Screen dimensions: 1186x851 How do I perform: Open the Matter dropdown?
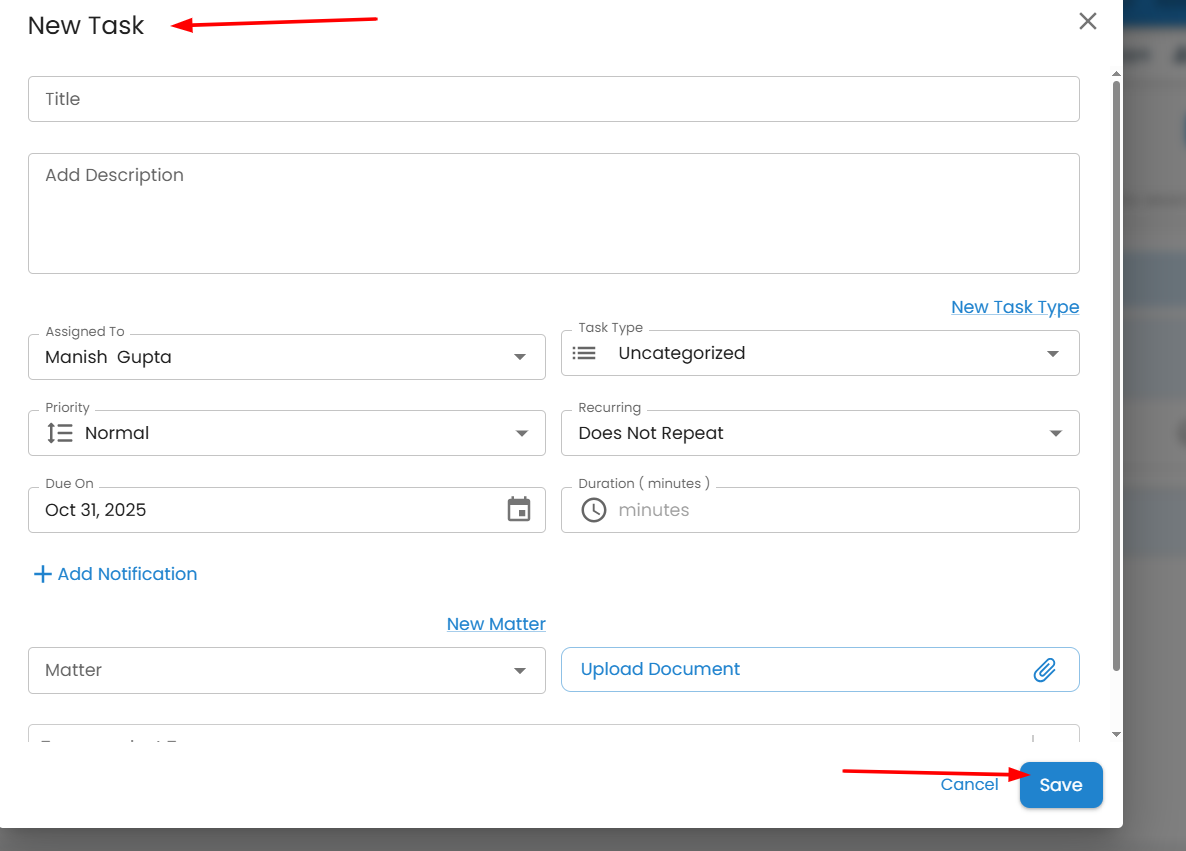(519, 670)
